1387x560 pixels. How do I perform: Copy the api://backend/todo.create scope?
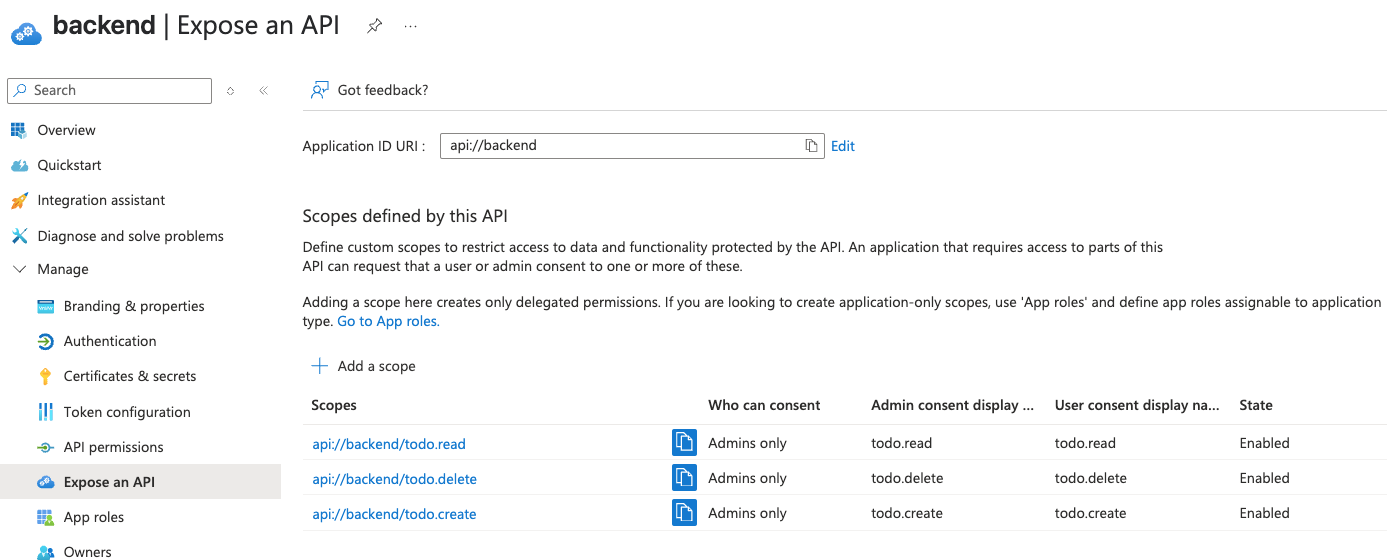coord(684,513)
